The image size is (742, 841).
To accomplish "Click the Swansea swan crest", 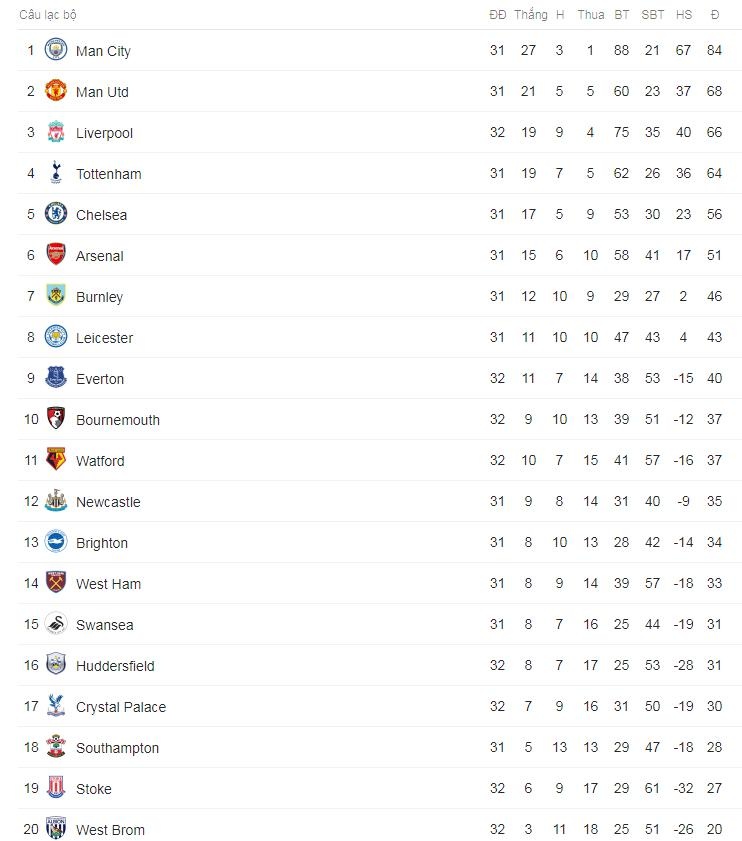I will point(56,625).
